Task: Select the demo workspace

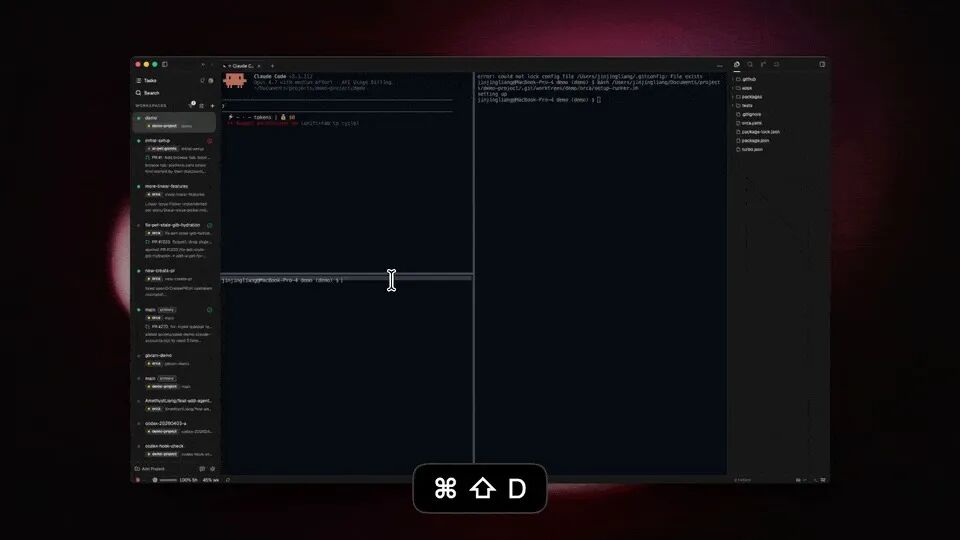Action: (175, 122)
